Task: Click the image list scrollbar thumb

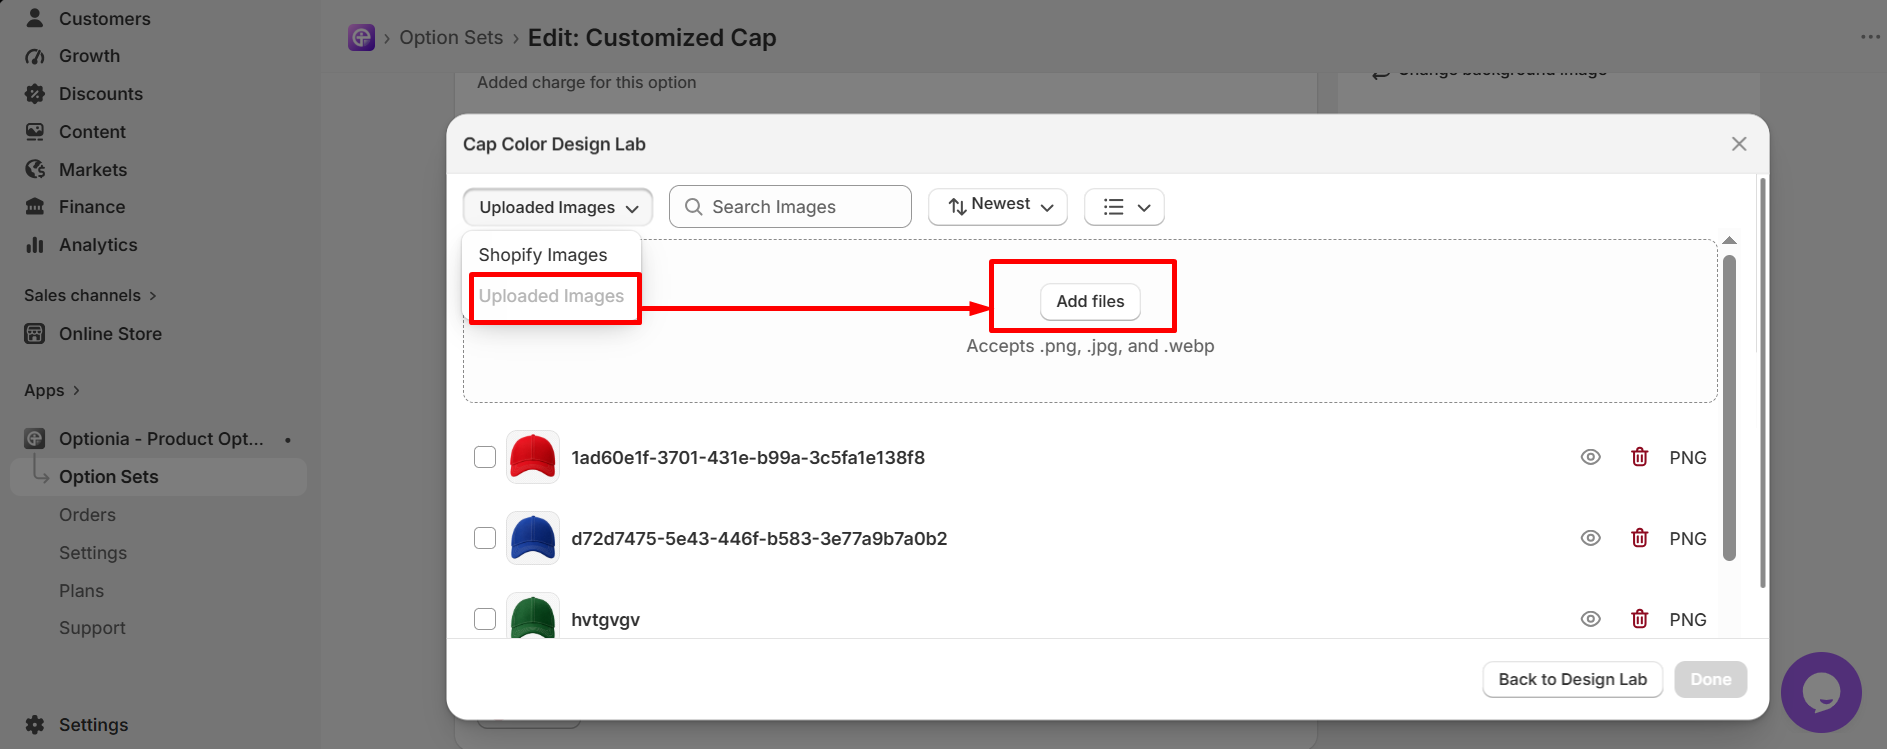Action: (1729, 408)
